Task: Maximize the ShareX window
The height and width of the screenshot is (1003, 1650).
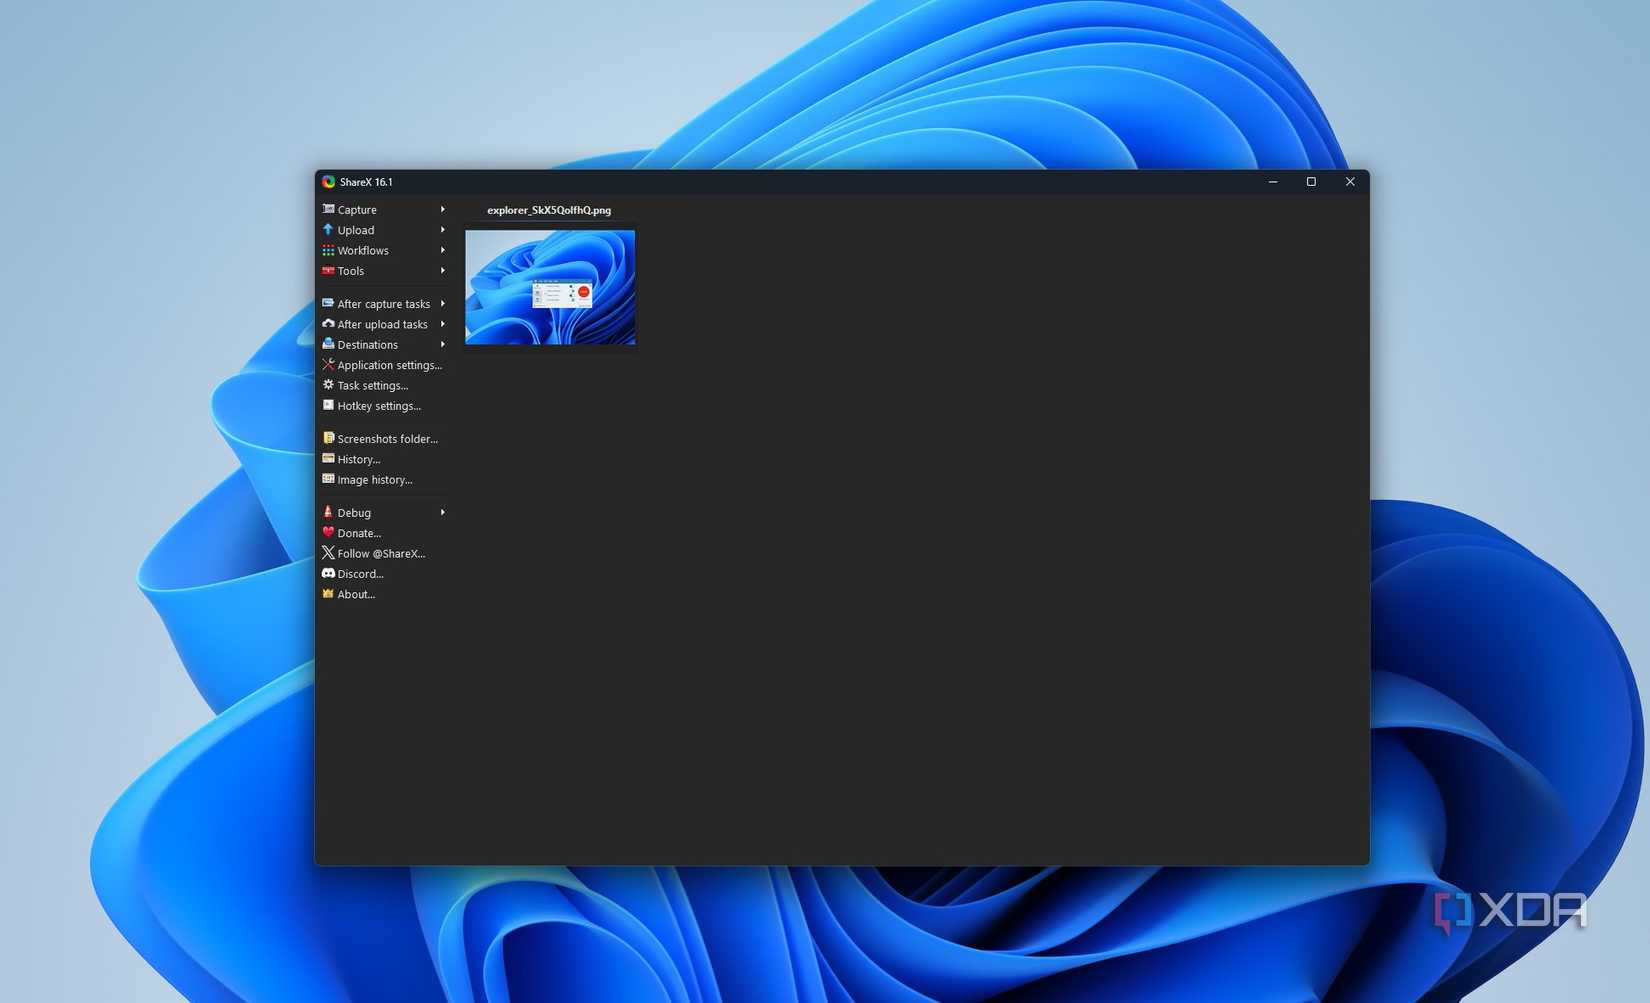Action: pyautogui.click(x=1311, y=182)
